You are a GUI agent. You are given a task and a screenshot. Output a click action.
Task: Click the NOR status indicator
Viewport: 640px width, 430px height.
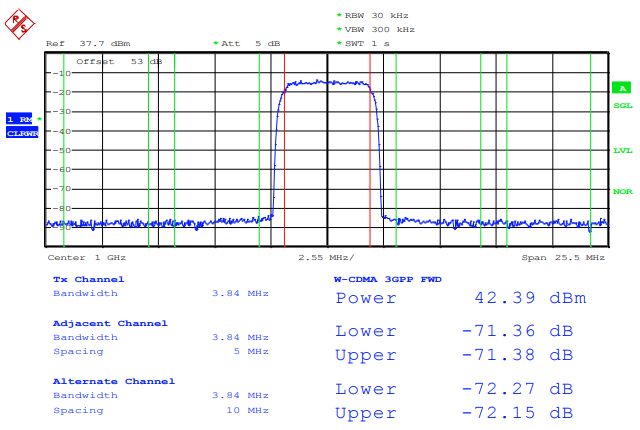coord(622,191)
